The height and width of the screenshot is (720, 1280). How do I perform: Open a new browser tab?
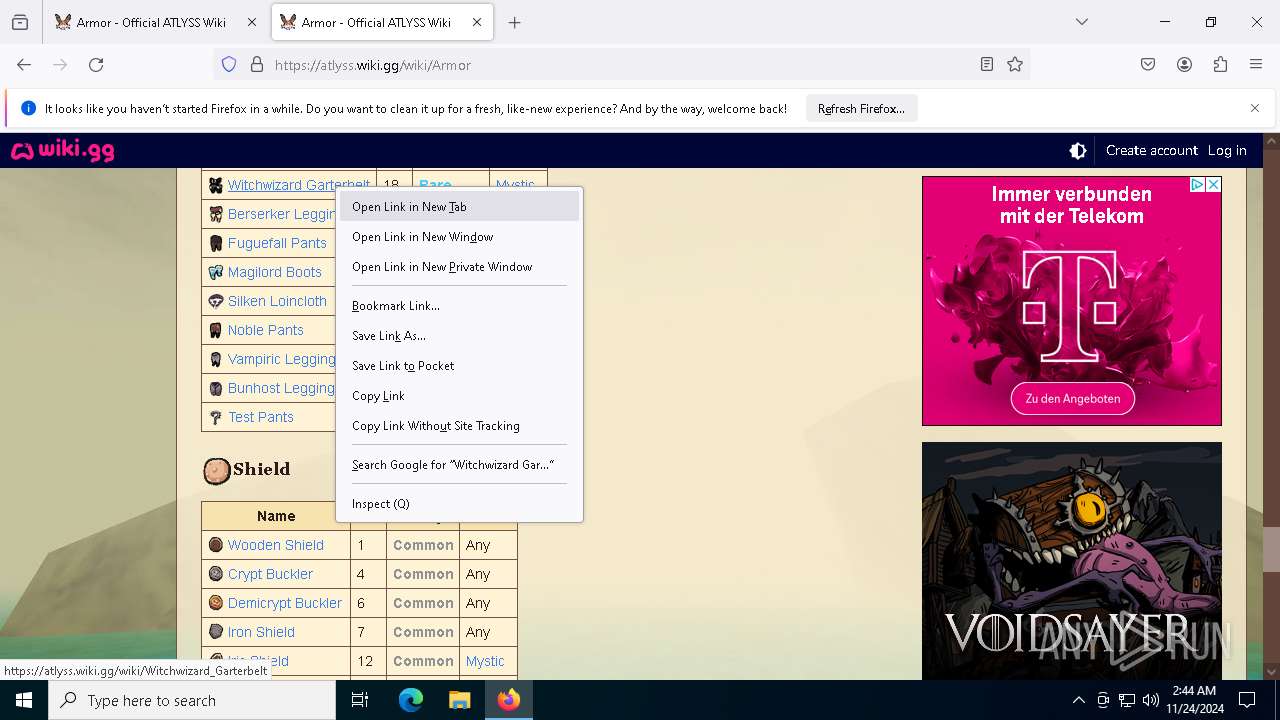[515, 22]
